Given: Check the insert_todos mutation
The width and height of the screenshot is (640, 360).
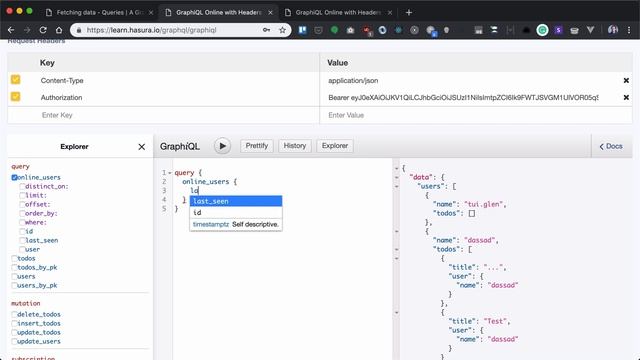Looking at the screenshot, I should [x=14, y=323].
